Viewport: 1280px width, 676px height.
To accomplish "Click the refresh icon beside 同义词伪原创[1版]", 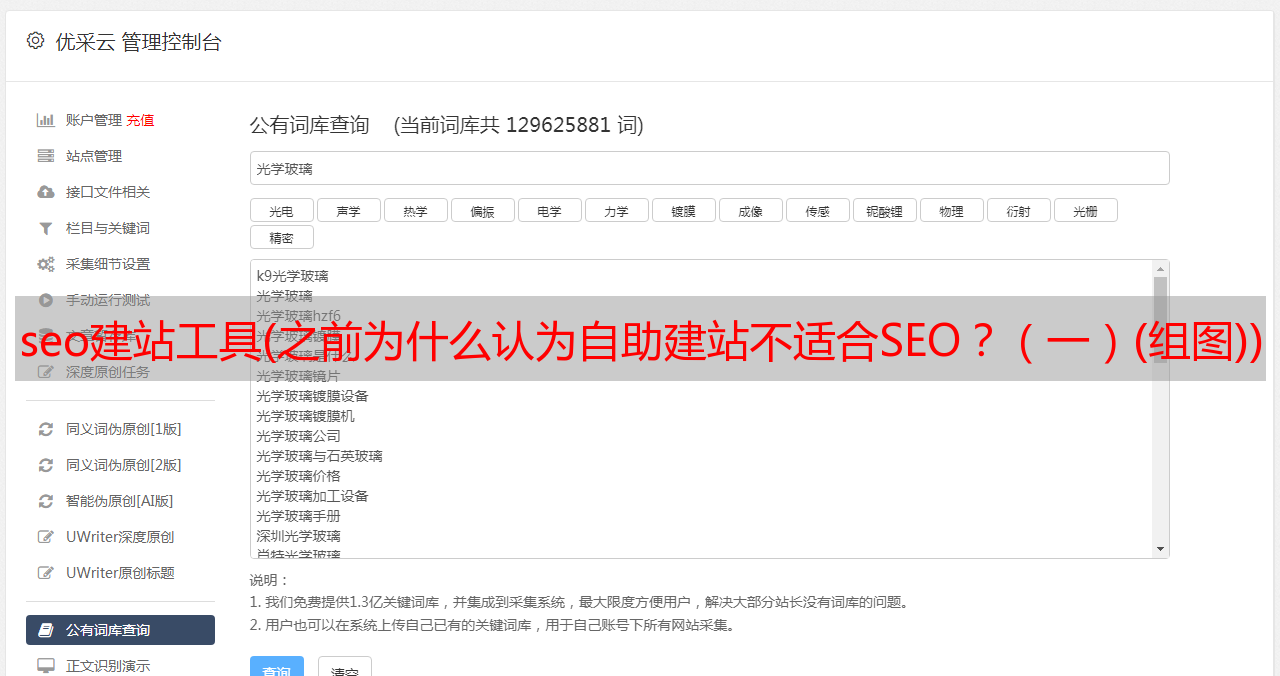I will 46,429.
